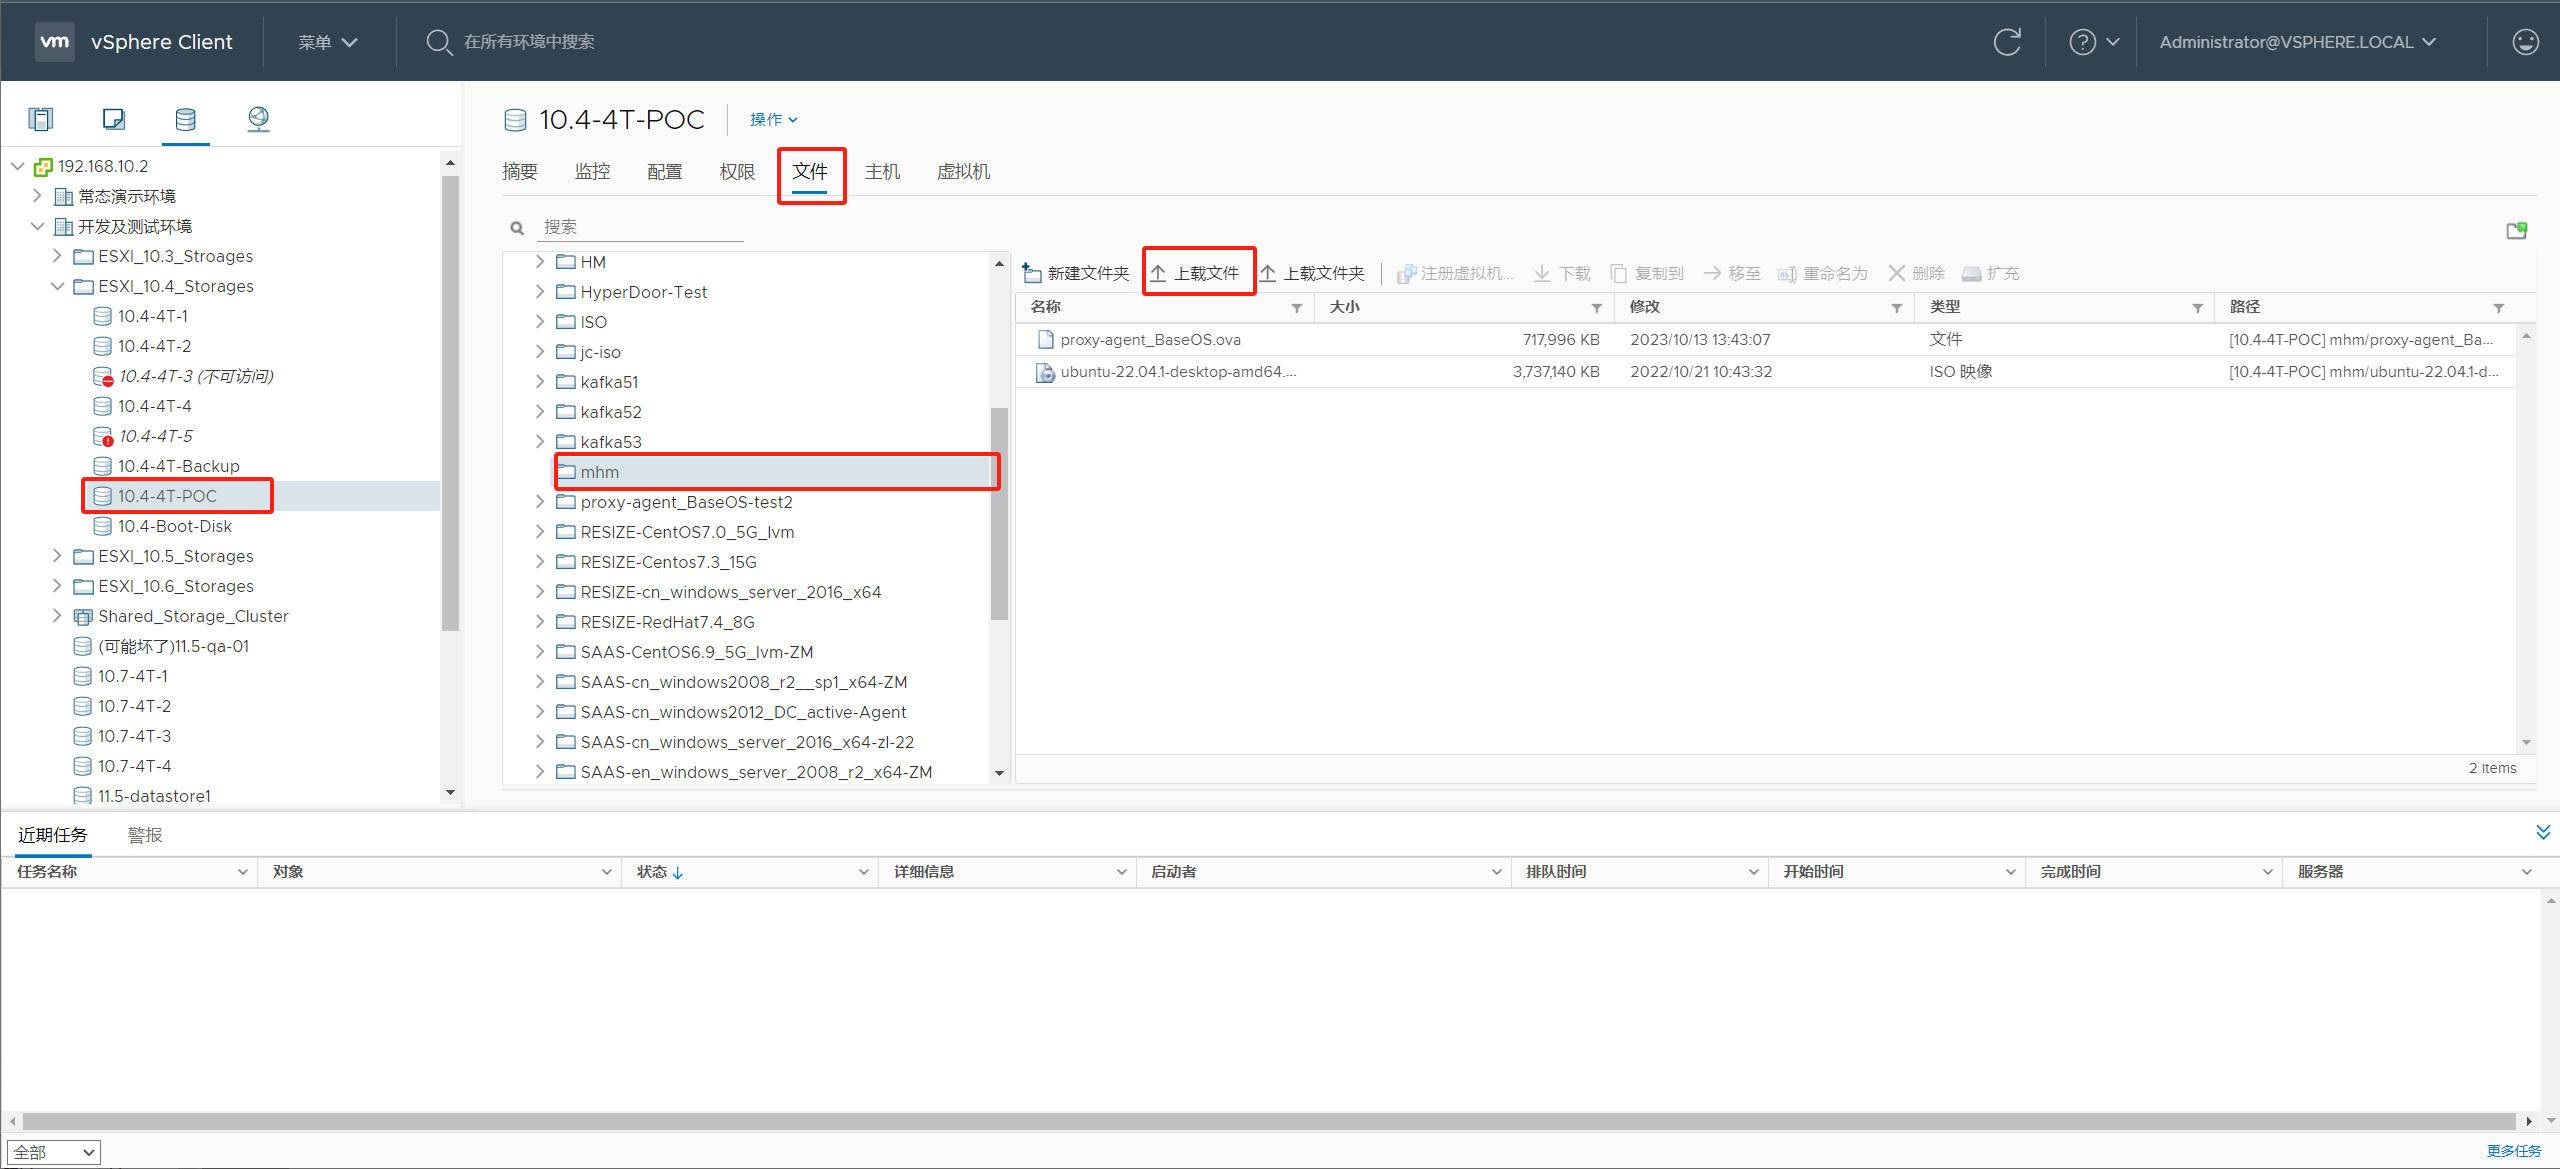The height and width of the screenshot is (1169, 2560).
Task: Click the upload file icon button
Action: point(1158,273)
